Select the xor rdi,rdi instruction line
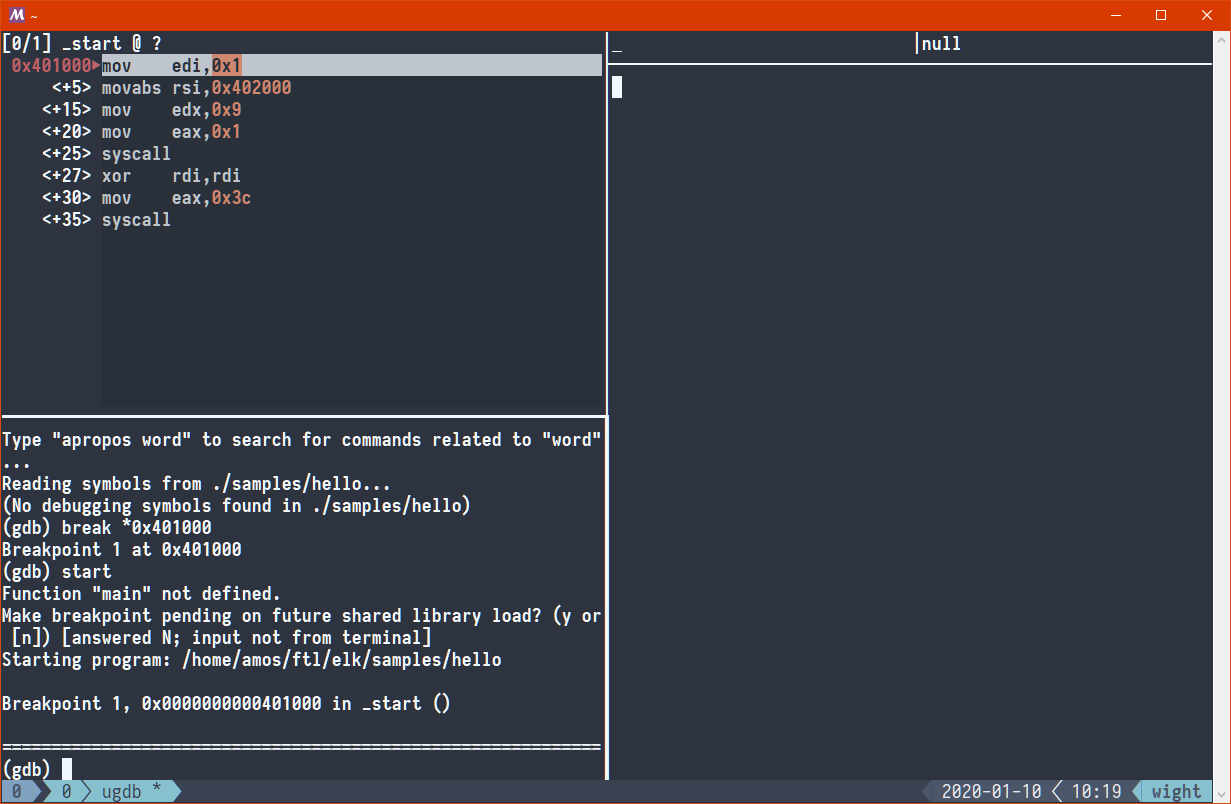This screenshot has width=1231, height=804. coord(171,176)
